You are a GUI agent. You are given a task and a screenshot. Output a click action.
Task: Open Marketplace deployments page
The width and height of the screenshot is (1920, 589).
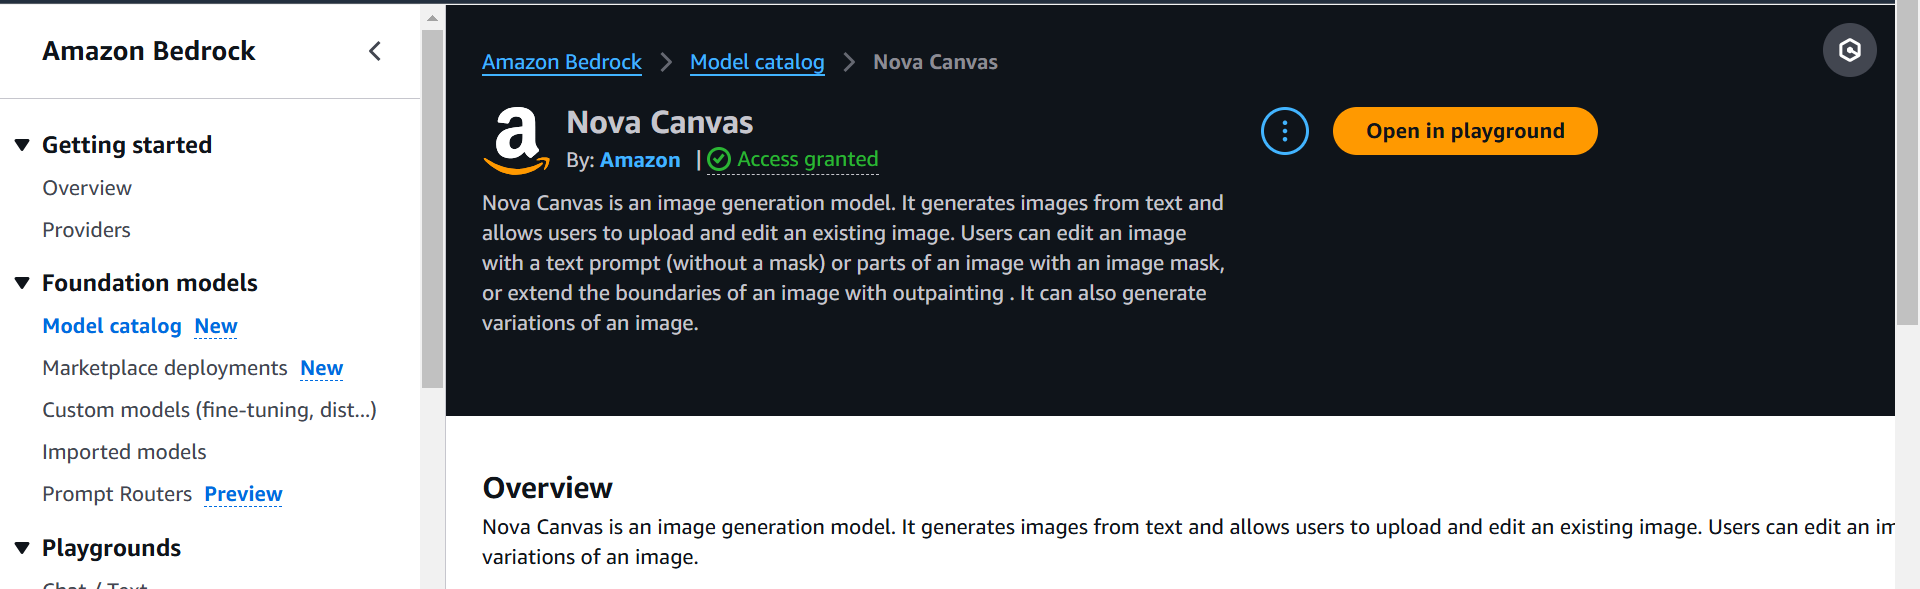pyautogui.click(x=165, y=368)
